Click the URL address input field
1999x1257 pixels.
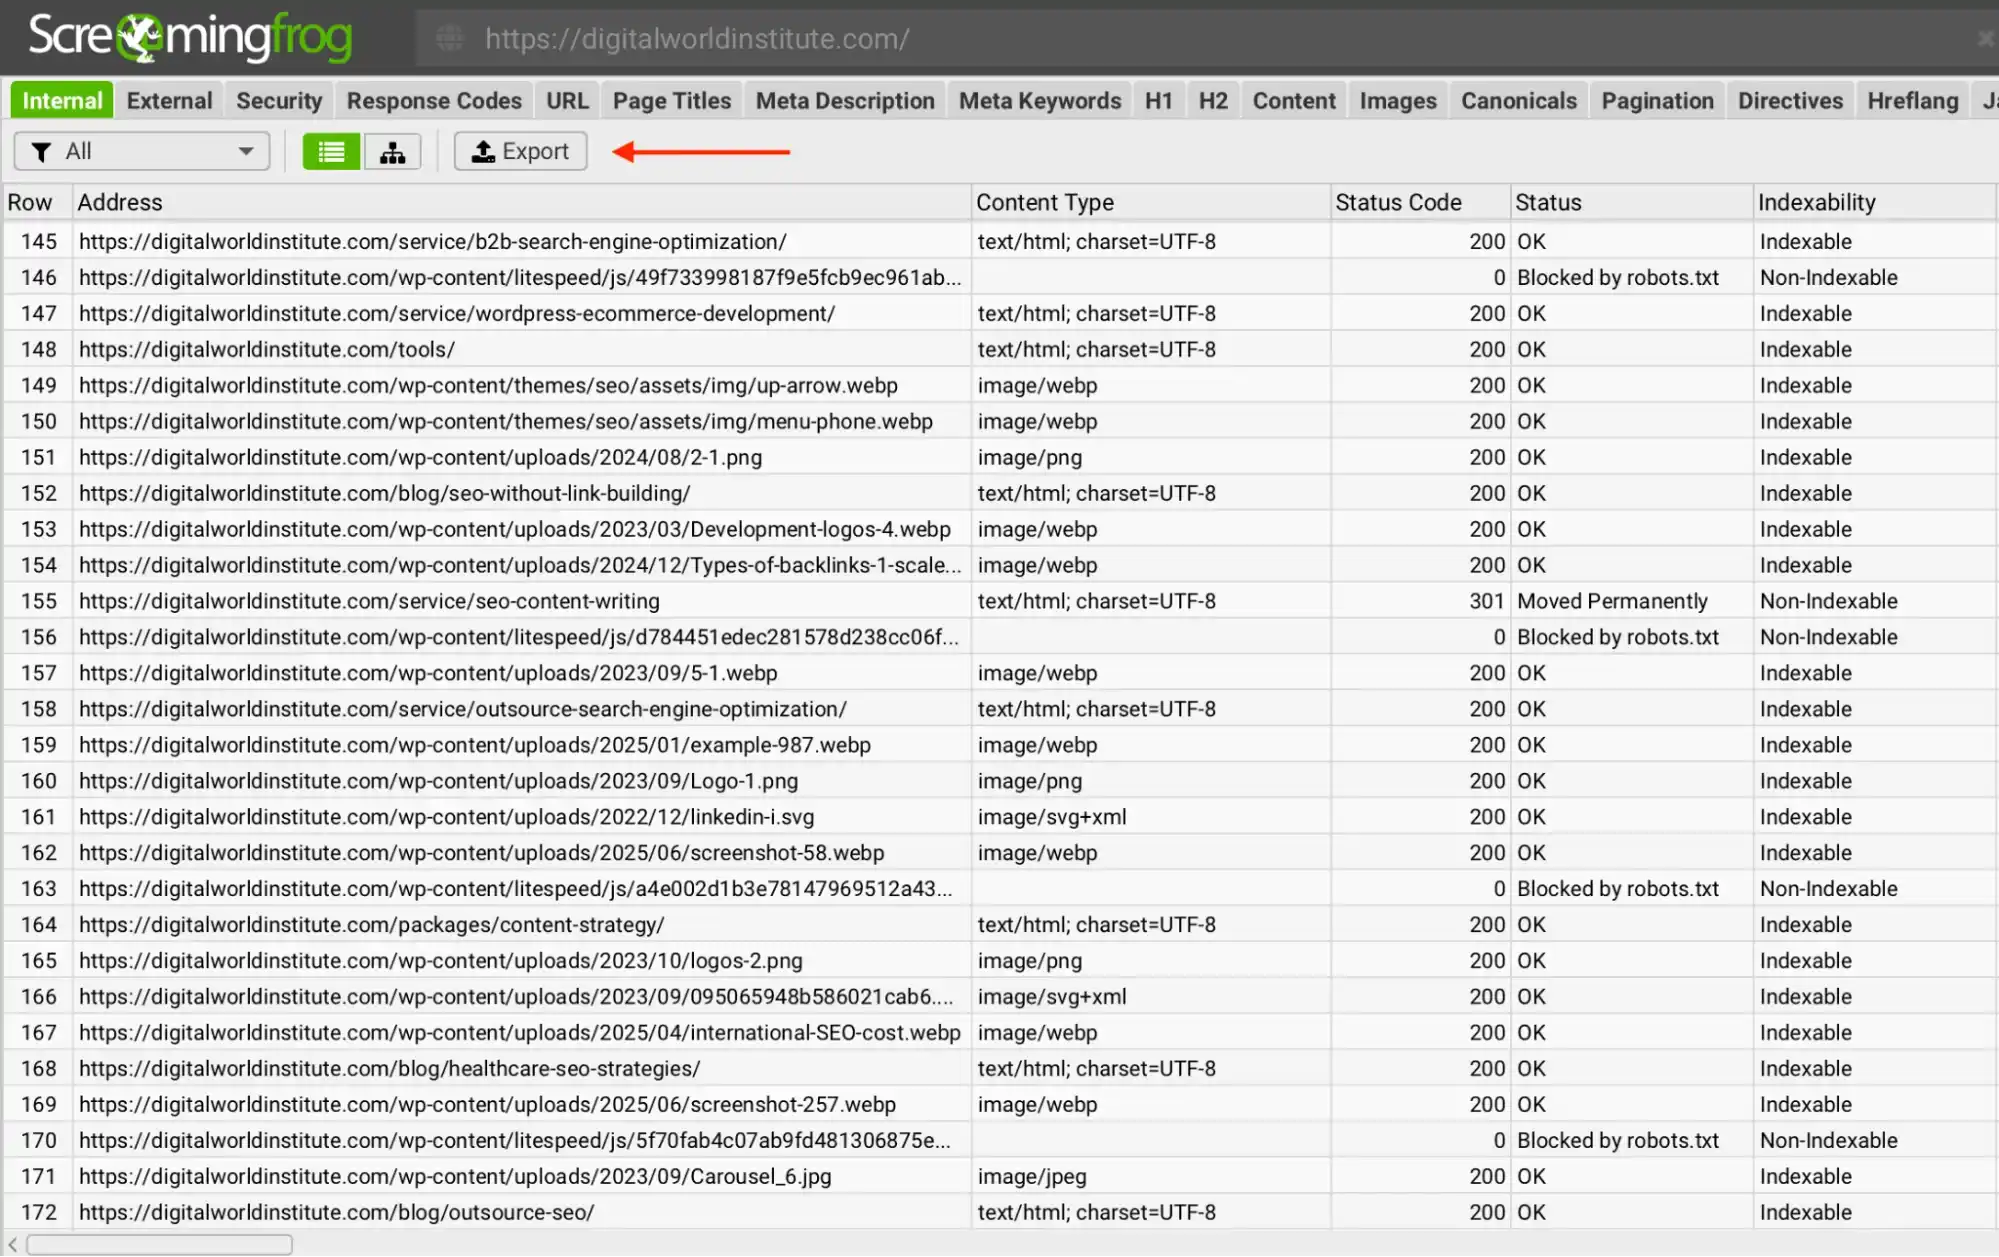(x=900, y=38)
